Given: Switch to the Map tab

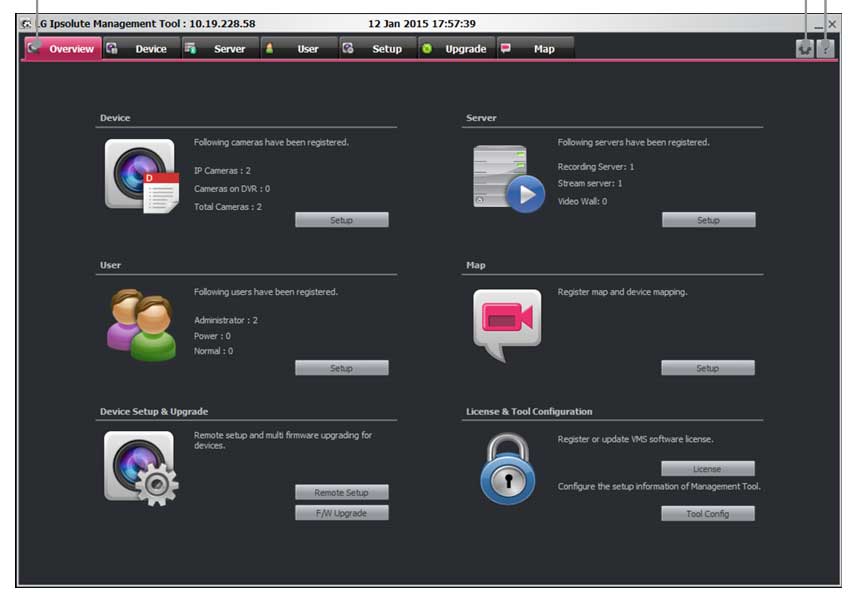Looking at the screenshot, I should pos(535,49).
